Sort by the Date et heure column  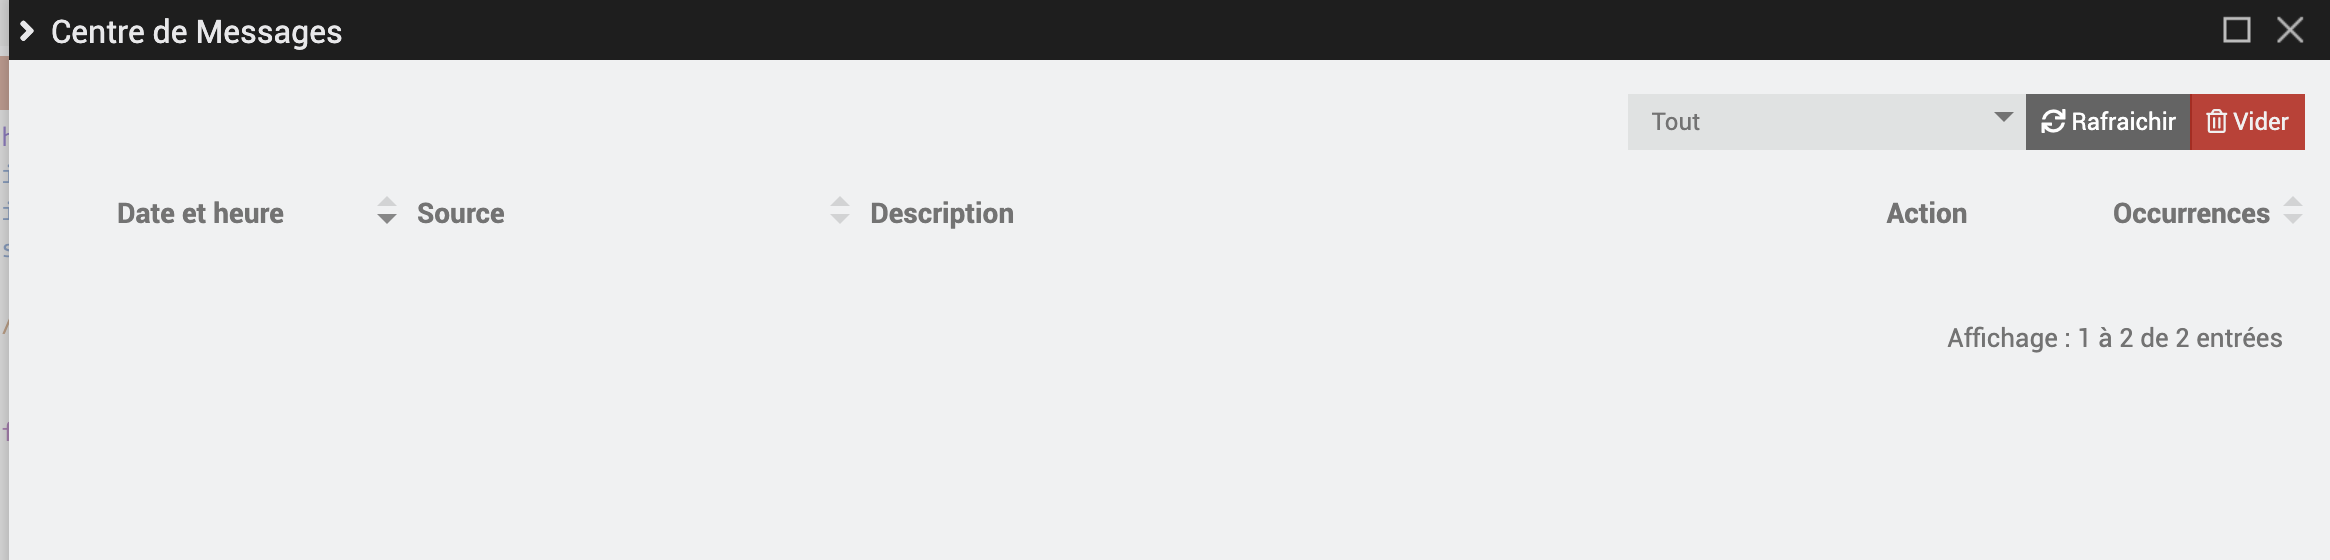tap(200, 213)
